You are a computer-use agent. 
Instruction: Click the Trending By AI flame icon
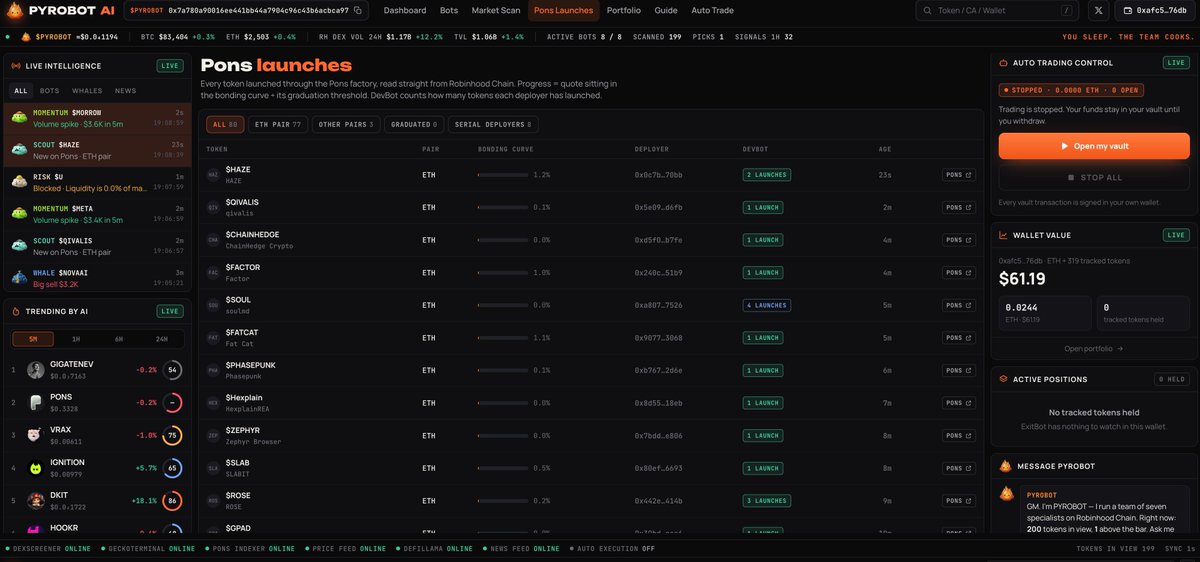click(x=16, y=311)
